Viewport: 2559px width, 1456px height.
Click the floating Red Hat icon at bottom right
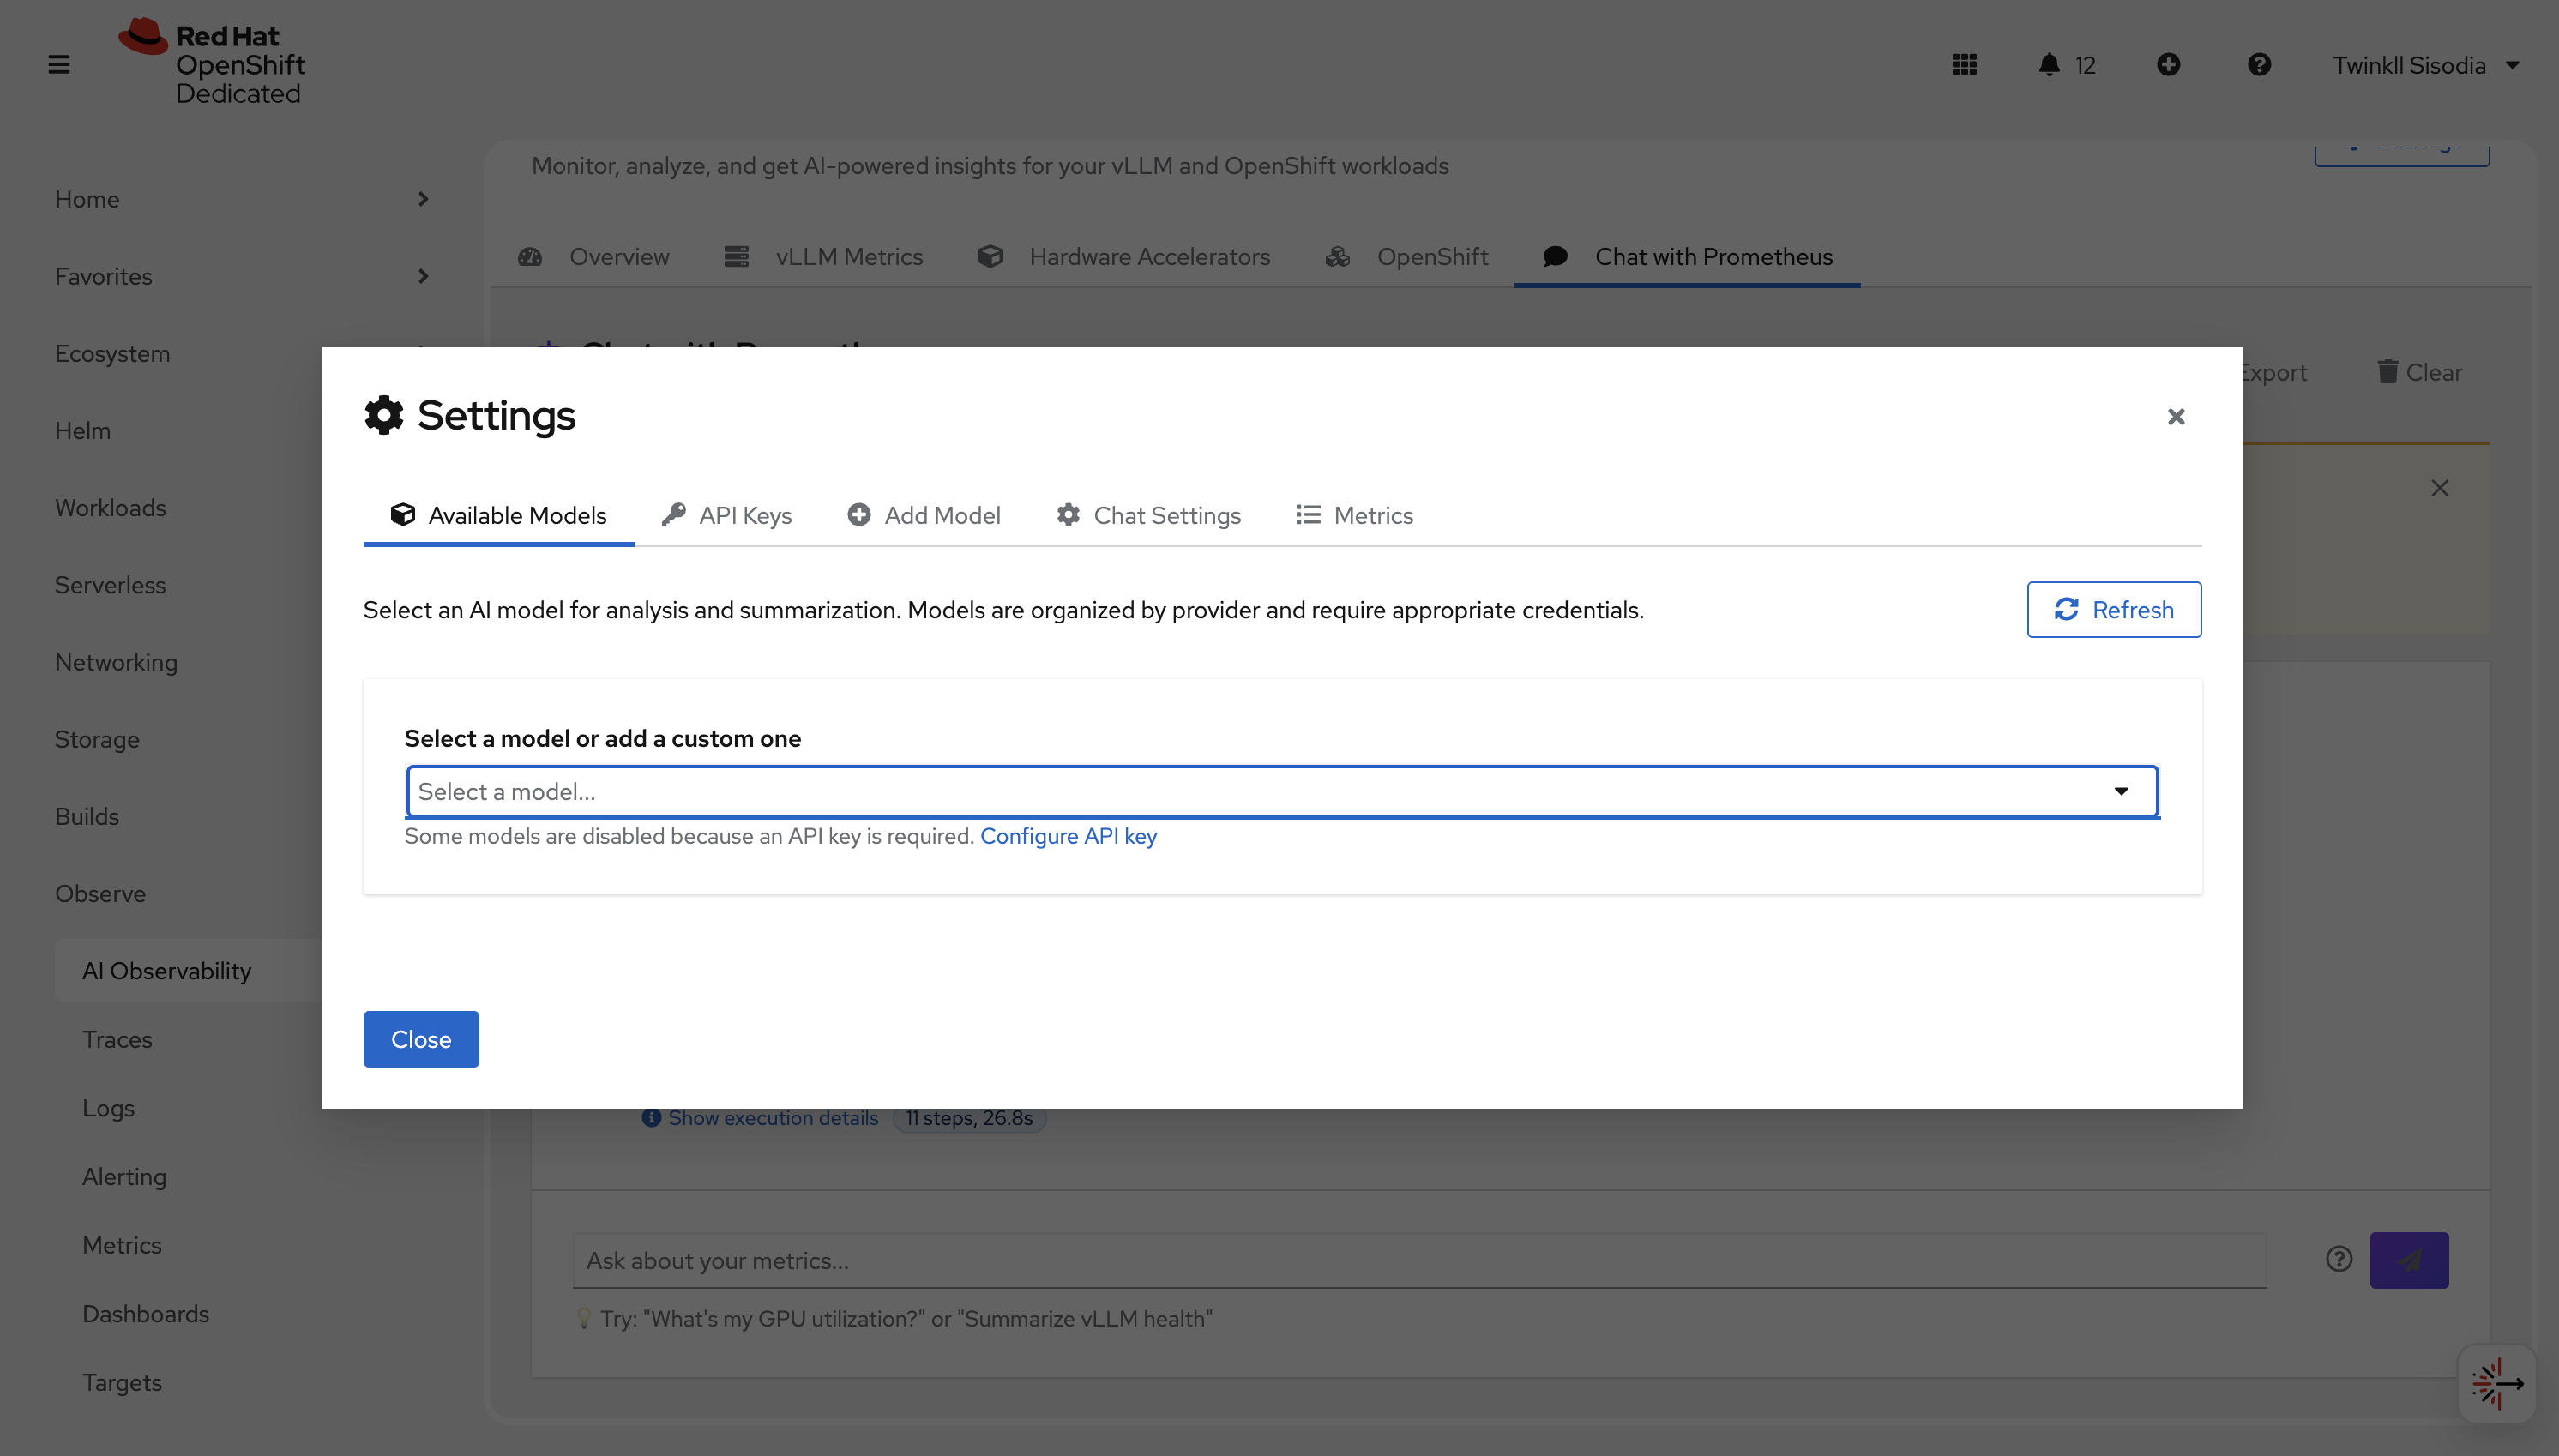(x=2496, y=1383)
